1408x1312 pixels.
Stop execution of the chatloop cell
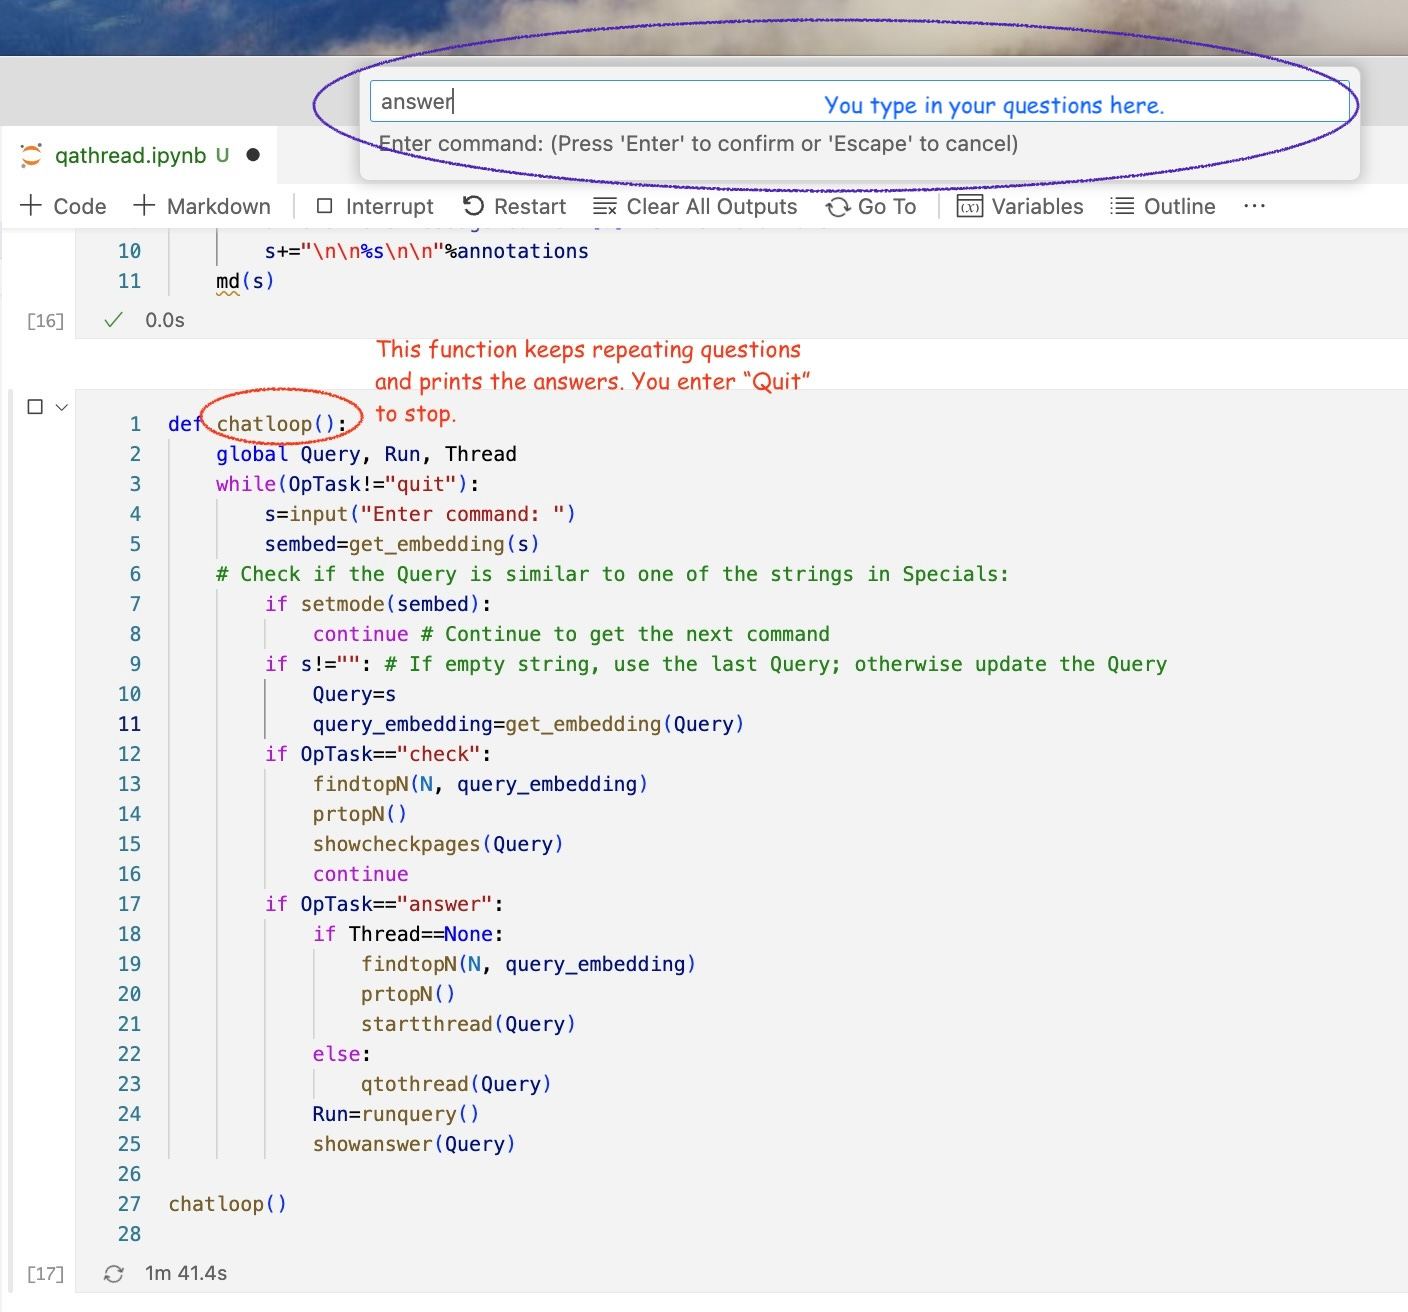tap(35, 407)
